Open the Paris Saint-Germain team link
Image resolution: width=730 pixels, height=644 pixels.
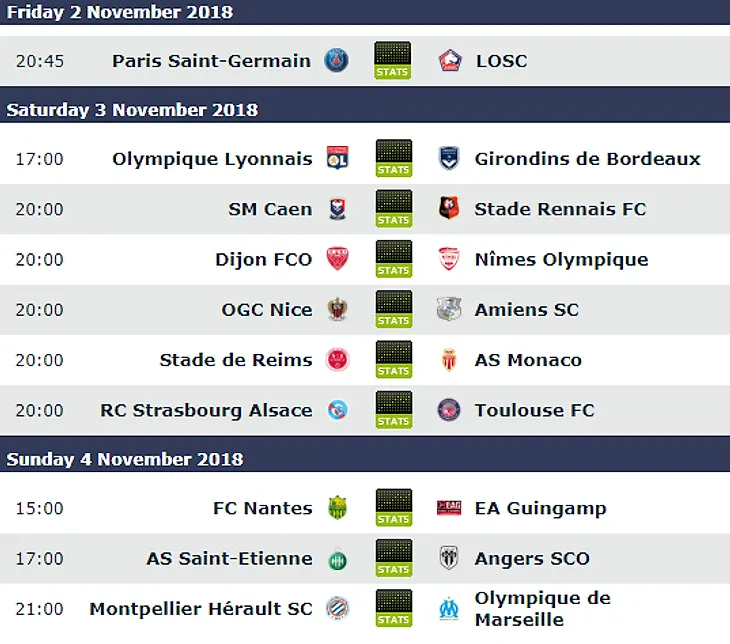[211, 61]
